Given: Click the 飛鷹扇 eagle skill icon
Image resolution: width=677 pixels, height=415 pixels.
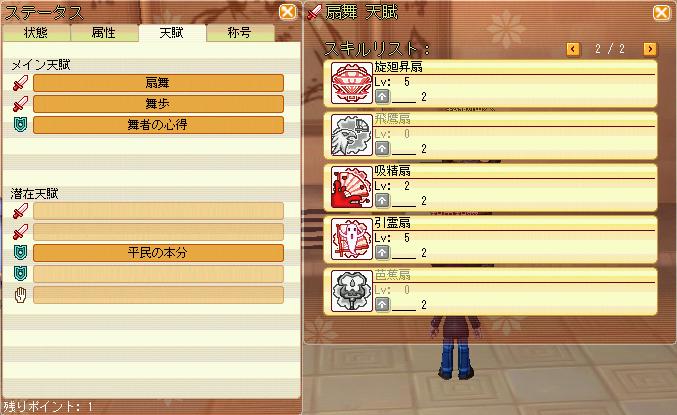Looking at the screenshot, I should click(351, 135).
